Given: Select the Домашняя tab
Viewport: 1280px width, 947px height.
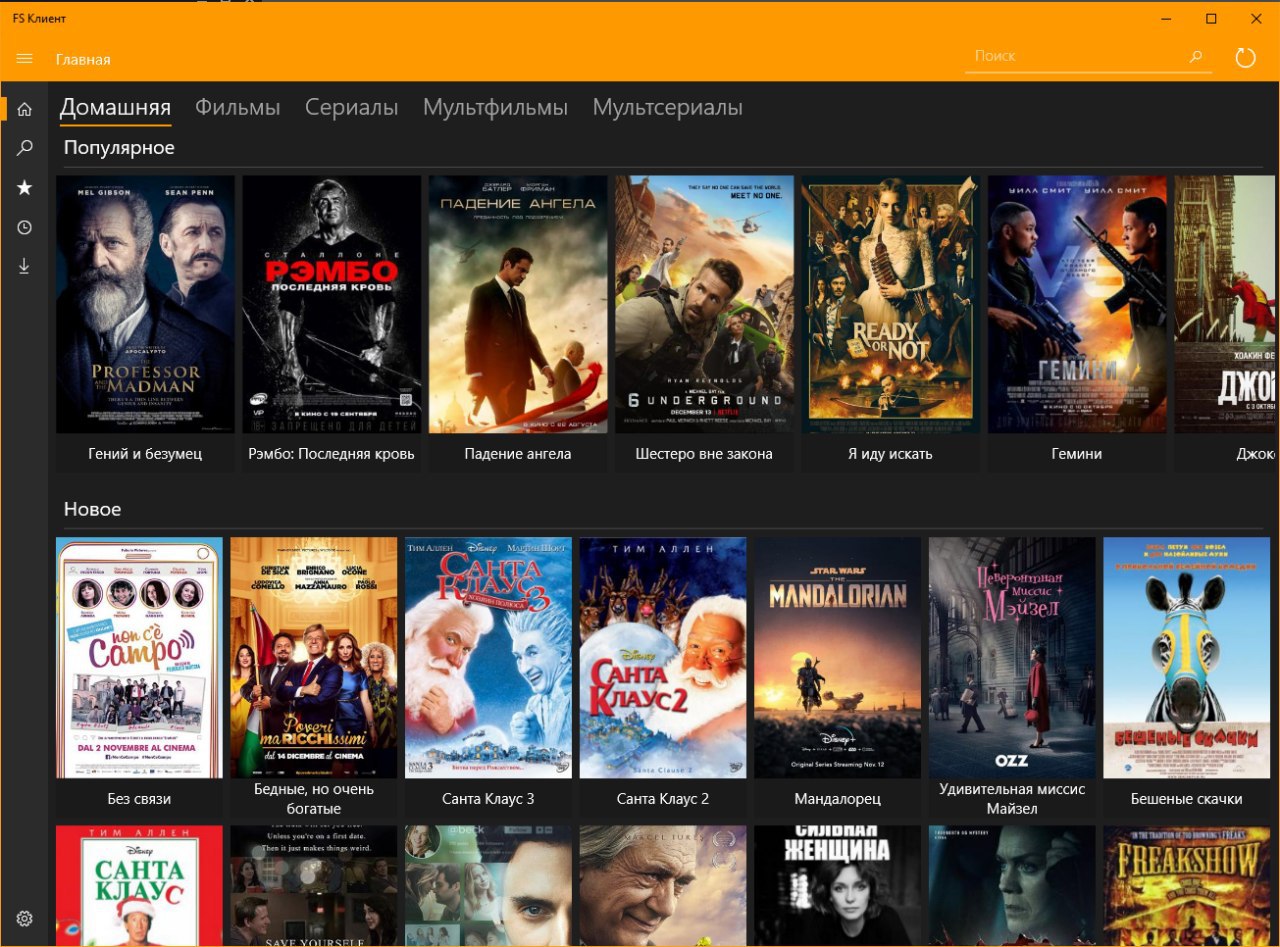Looking at the screenshot, I should (115, 108).
